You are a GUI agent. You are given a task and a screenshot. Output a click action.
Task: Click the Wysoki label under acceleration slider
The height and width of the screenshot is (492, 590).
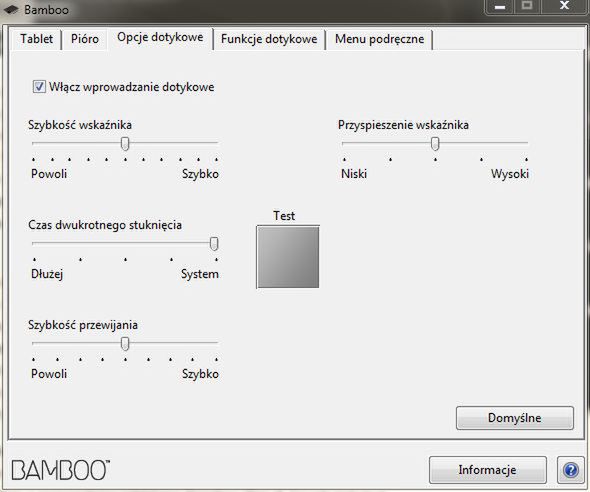(510, 174)
